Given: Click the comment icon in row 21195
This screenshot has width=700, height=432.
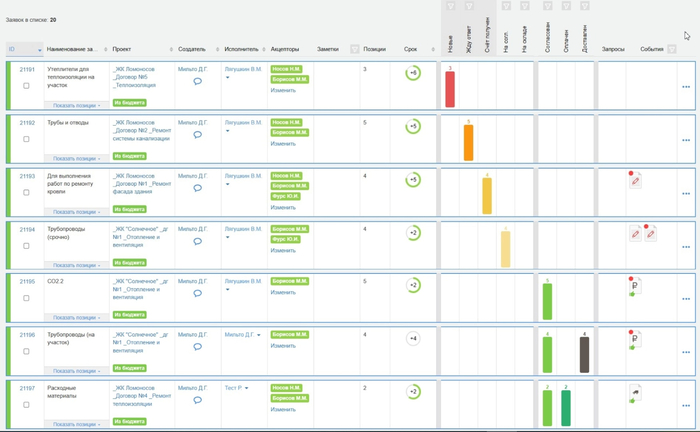Looking at the screenshot, I should coord(197,293).
